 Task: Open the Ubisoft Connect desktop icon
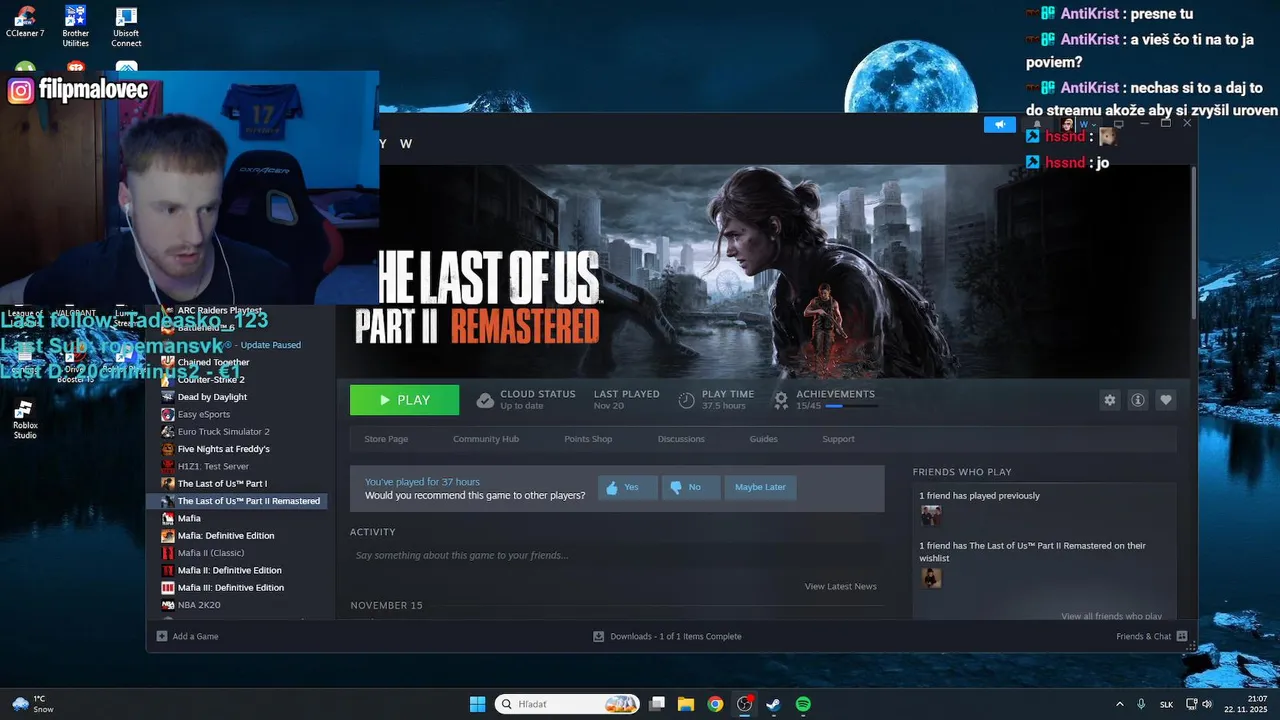coord(126,26)
